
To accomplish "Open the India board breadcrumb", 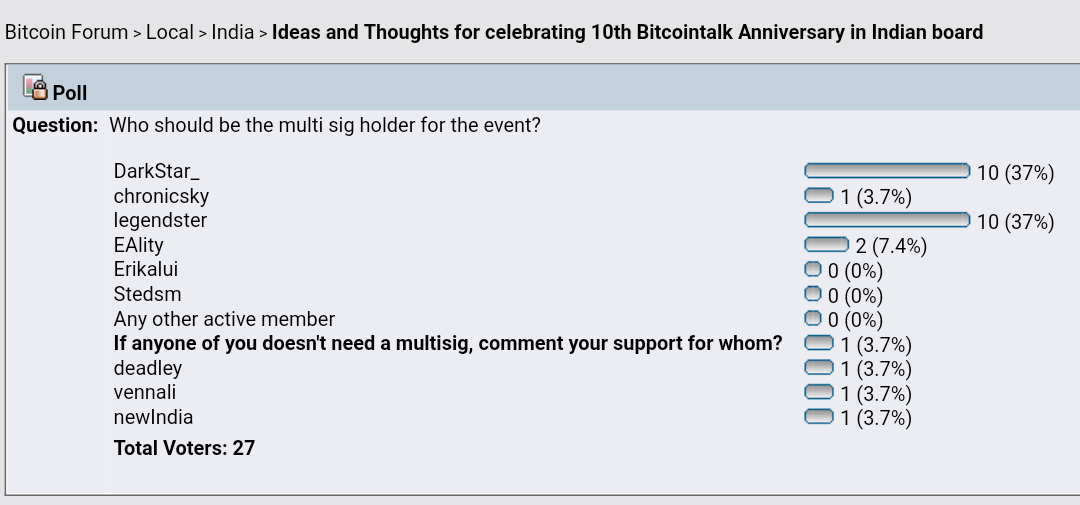I will point(233,32).
